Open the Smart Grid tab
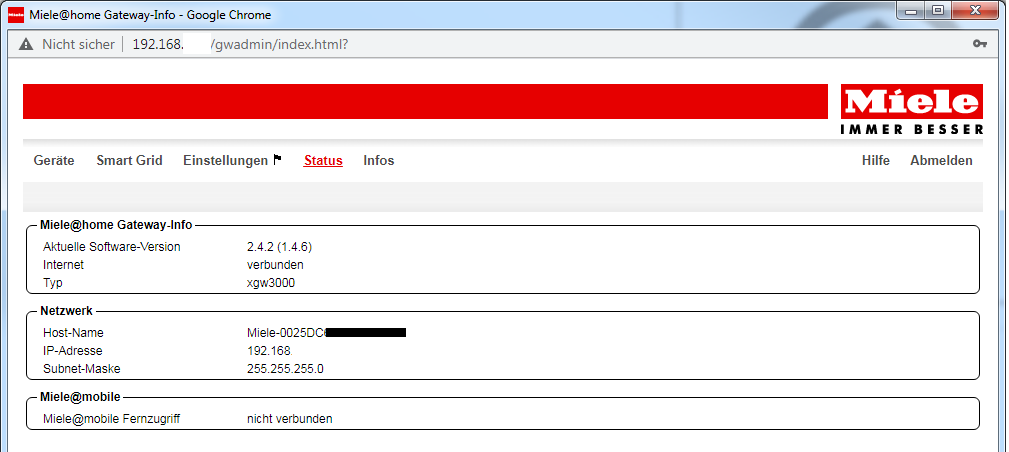 pos(129,161)
